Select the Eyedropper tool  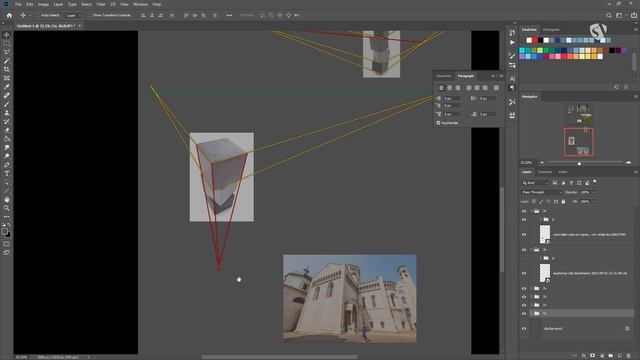tap(7, 87)
